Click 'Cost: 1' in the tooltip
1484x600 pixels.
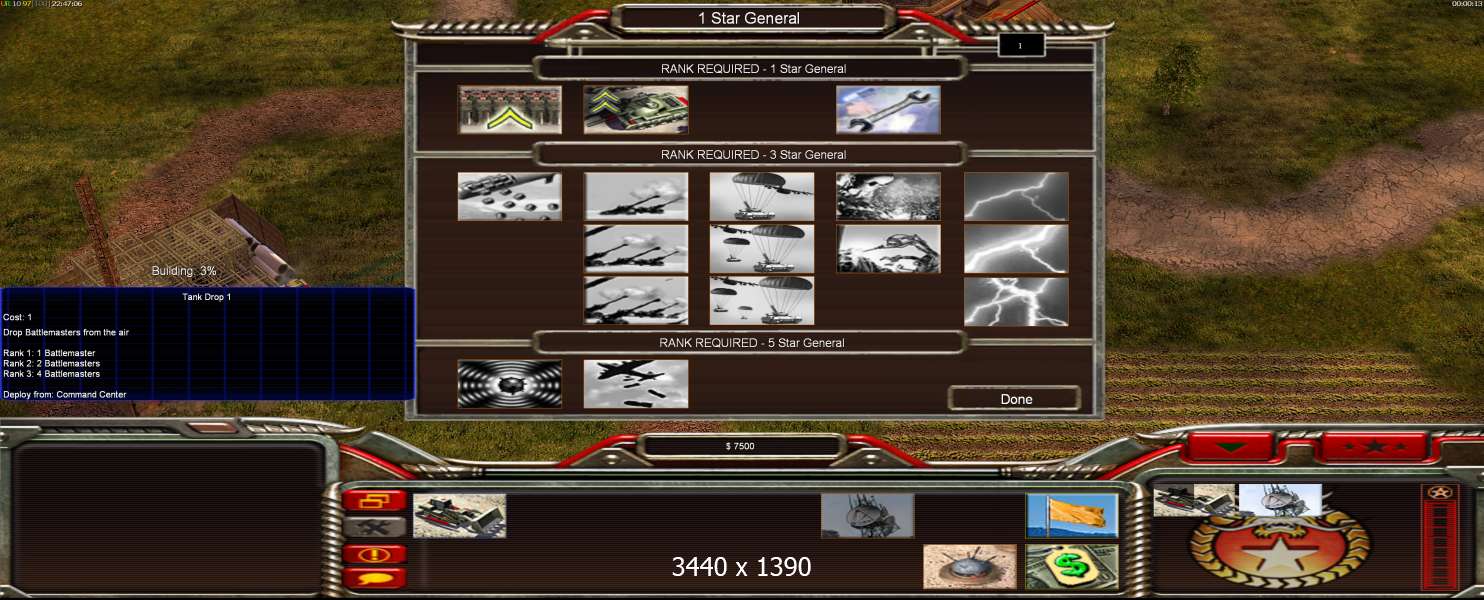[18, 317]
